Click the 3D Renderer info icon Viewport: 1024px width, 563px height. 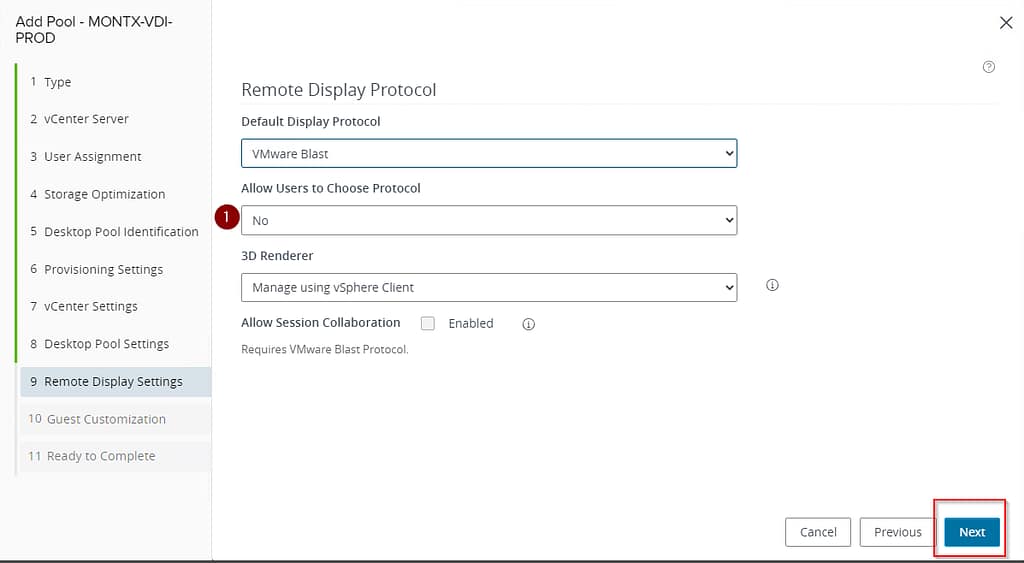click(x=772, y=285)
